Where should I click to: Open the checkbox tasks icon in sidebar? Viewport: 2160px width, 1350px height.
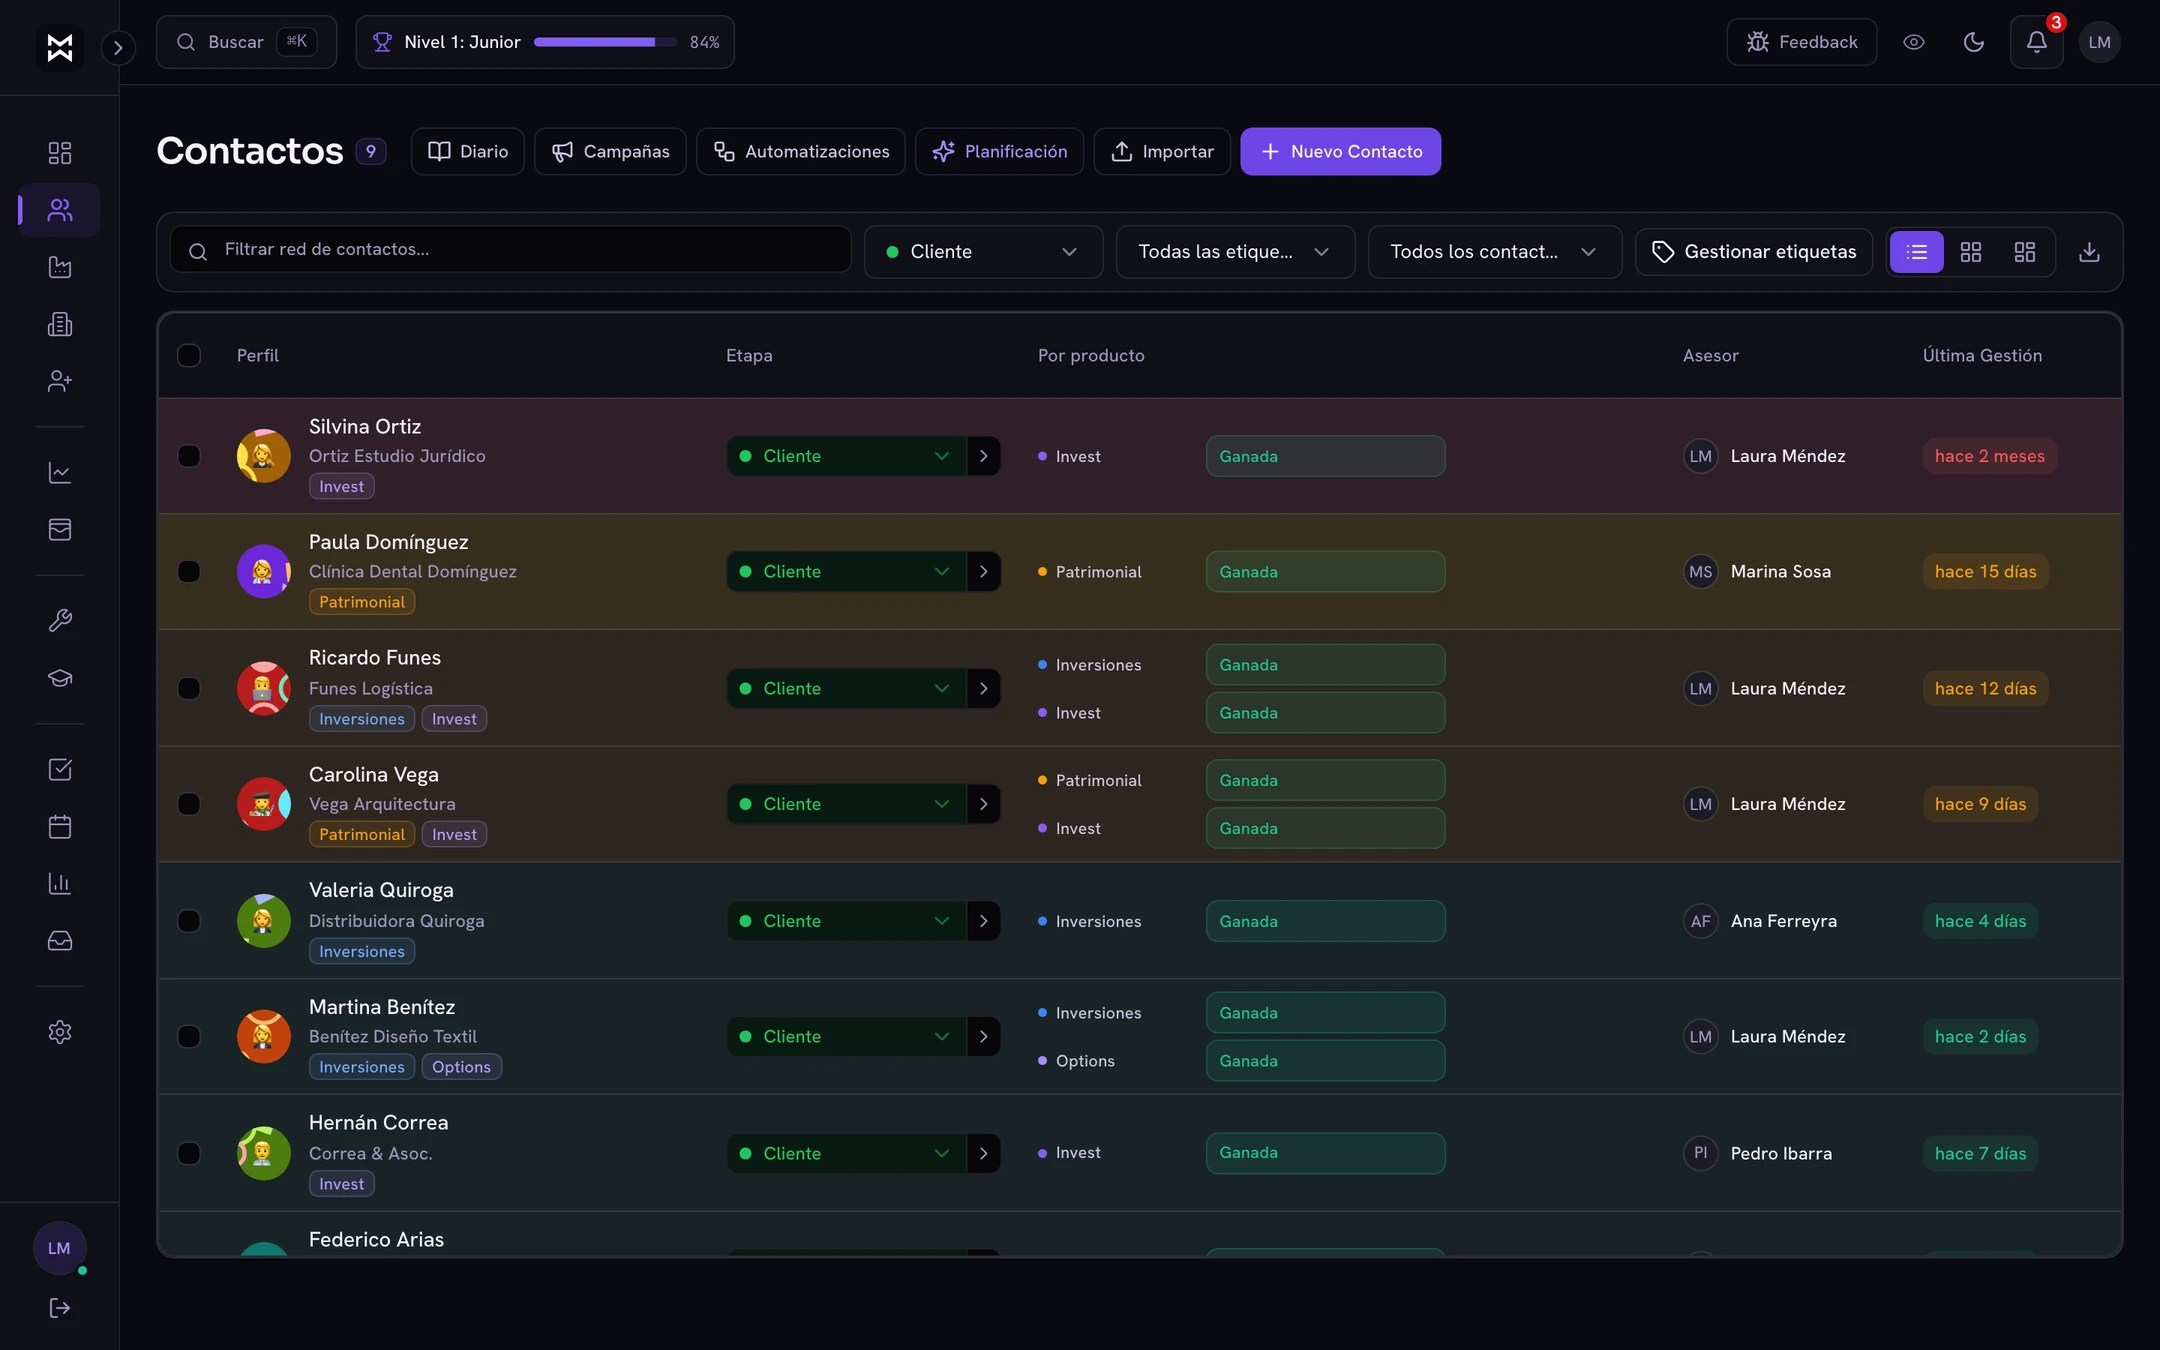(x=60, y=769)
